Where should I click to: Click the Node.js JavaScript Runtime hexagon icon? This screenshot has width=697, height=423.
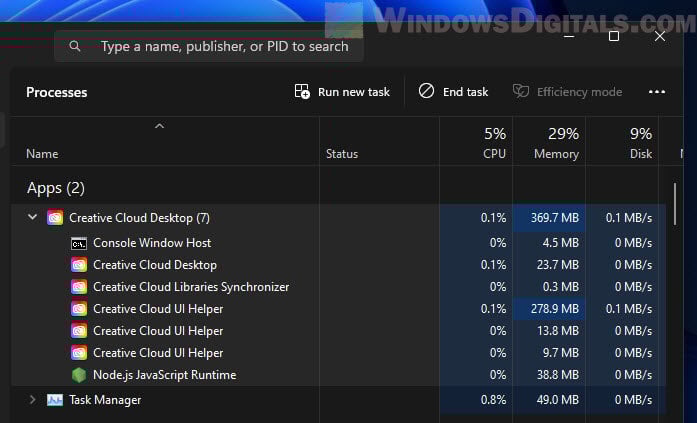click(x=79, y=375)
